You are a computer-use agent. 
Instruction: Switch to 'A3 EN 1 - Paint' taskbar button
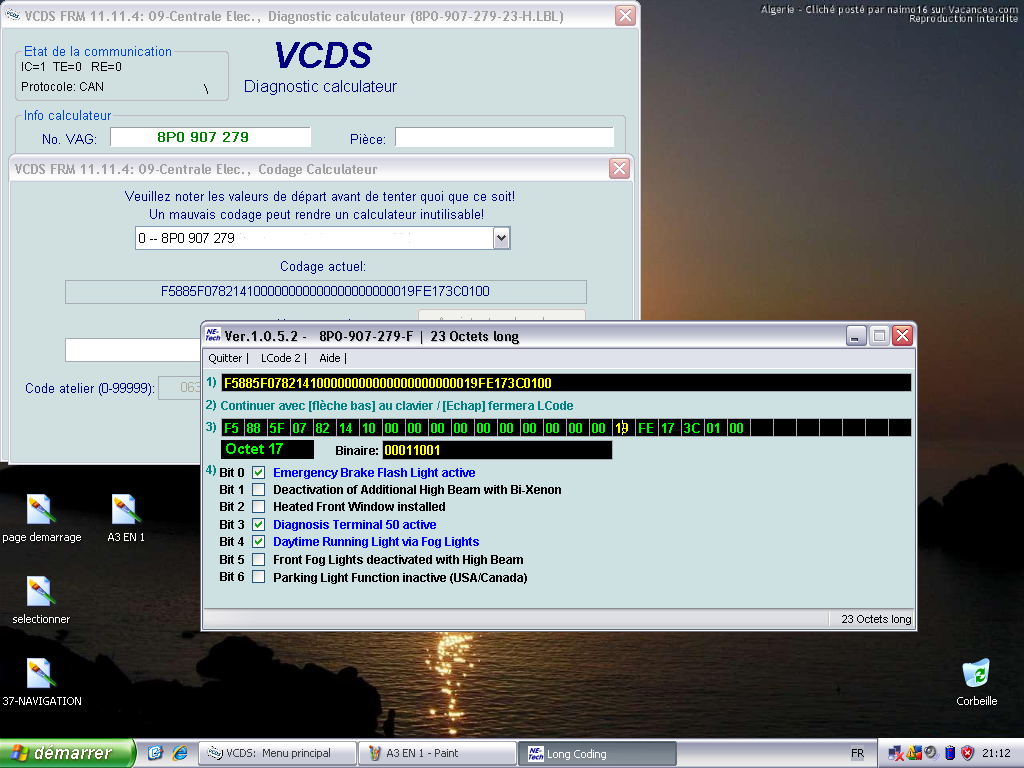pyautogui.click(x=438, y=753)
